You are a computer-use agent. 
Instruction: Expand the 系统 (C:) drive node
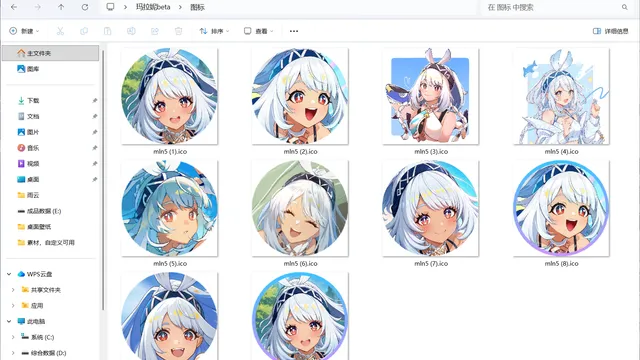tap(13, 337)
